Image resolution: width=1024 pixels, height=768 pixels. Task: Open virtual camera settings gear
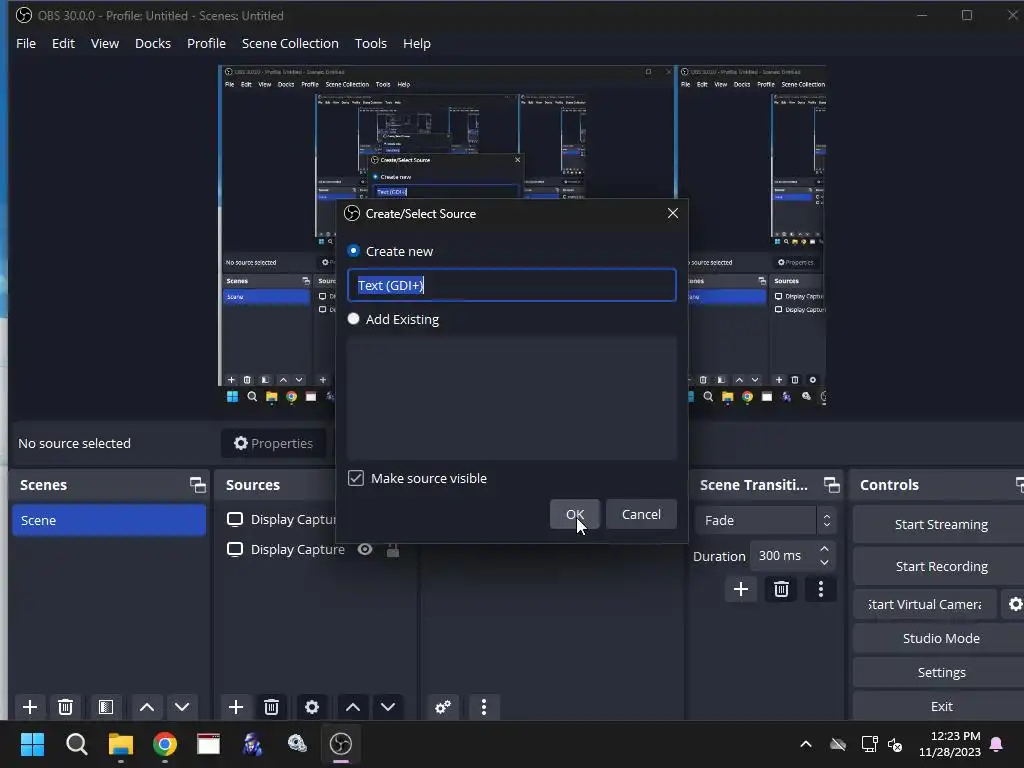[1015, 604]
